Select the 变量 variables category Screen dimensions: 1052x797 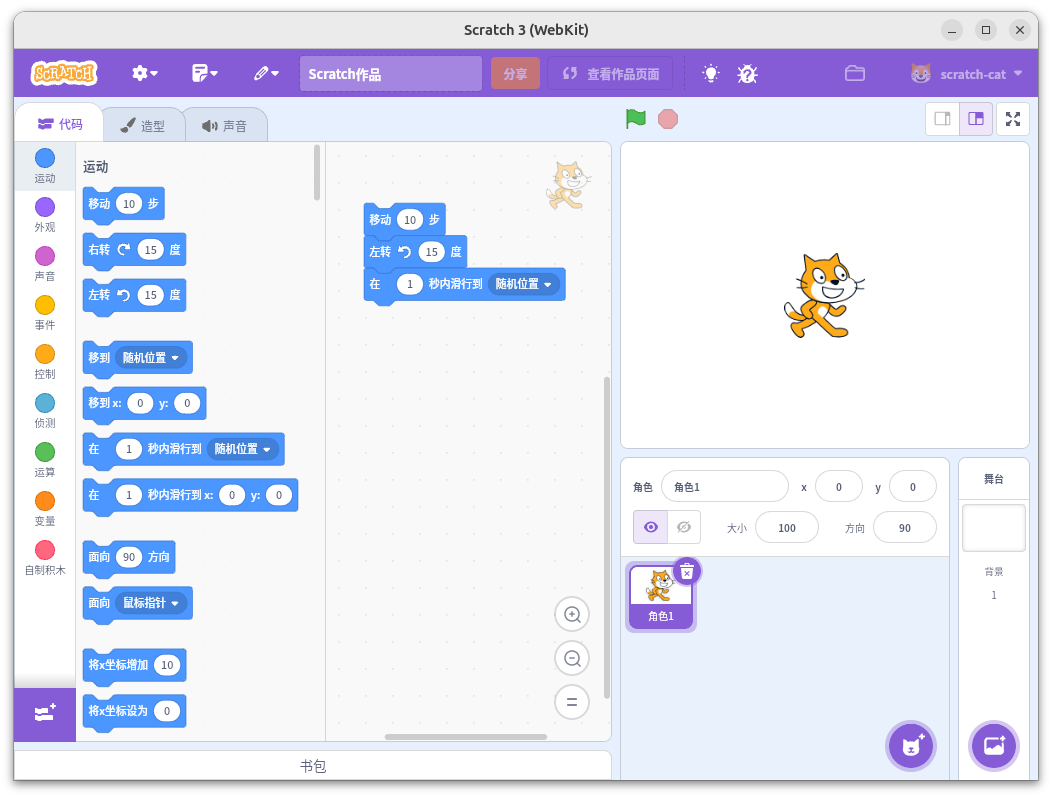point(45,509)
